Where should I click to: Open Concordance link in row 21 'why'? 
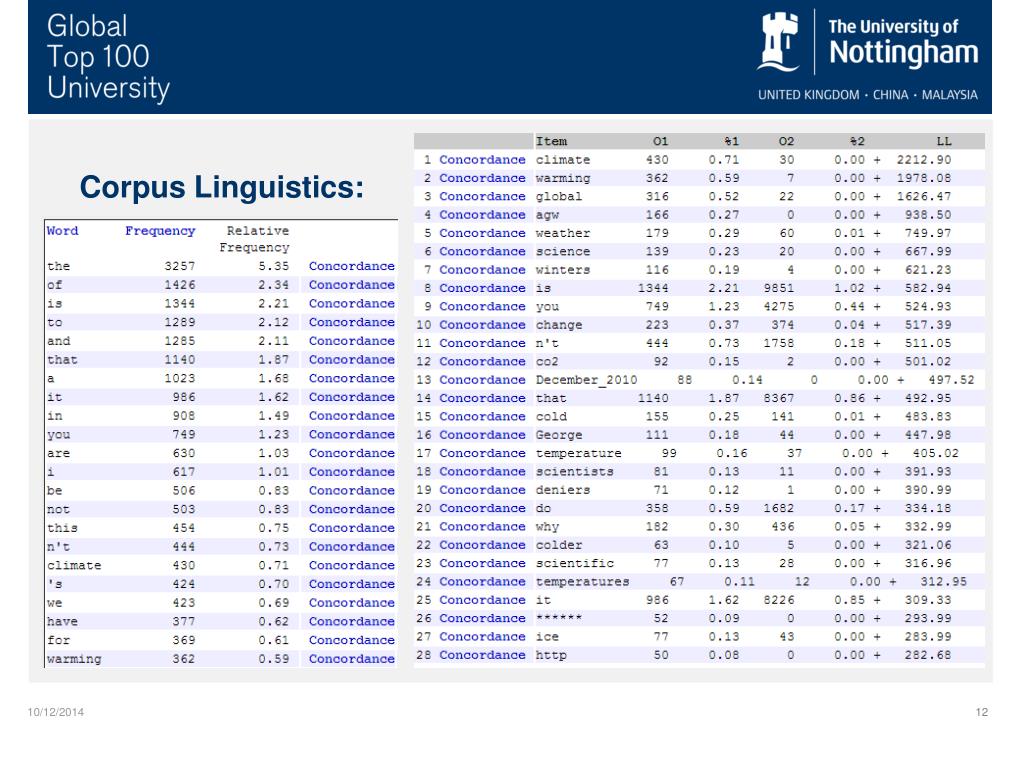pos(482,526)
